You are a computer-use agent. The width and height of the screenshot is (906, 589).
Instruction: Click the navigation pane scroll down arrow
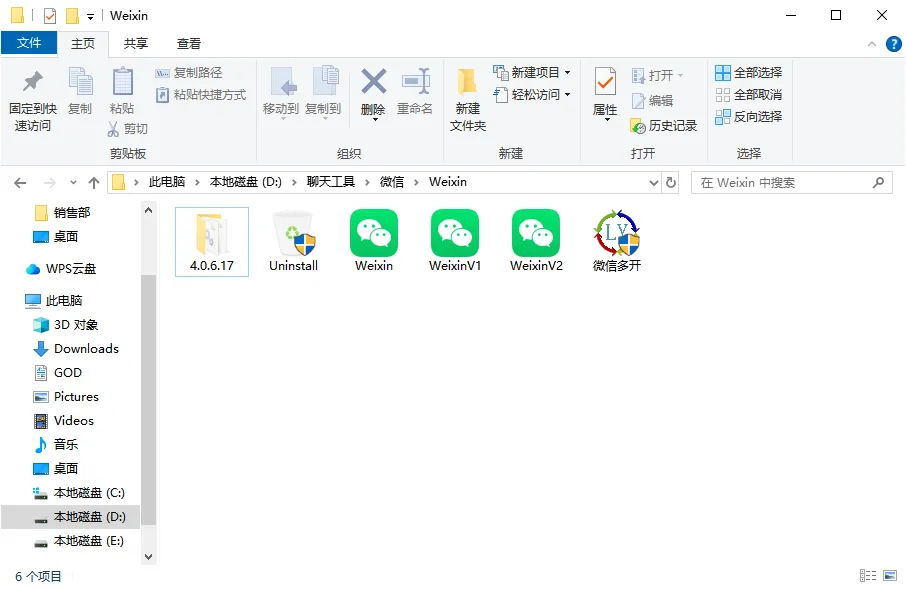[148, 557]
